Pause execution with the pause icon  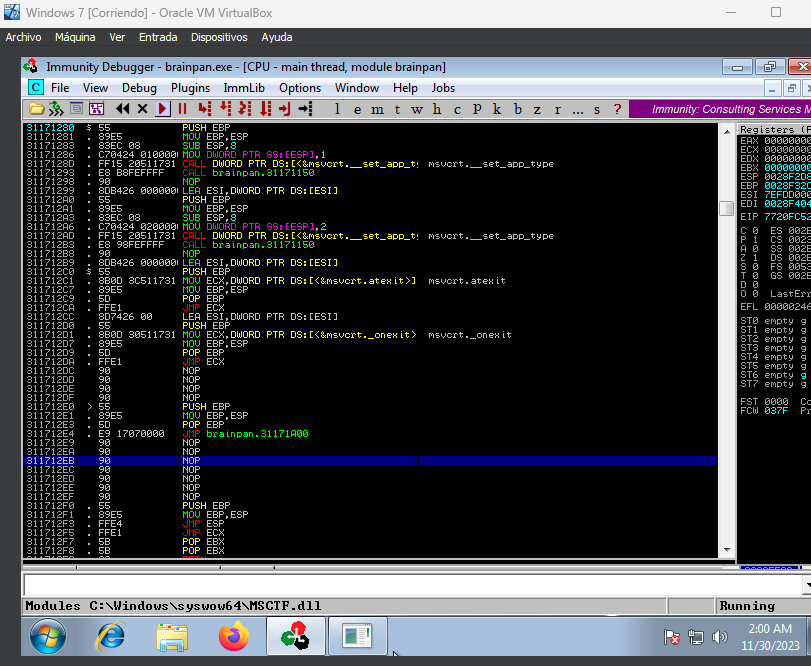click(182, 109)
